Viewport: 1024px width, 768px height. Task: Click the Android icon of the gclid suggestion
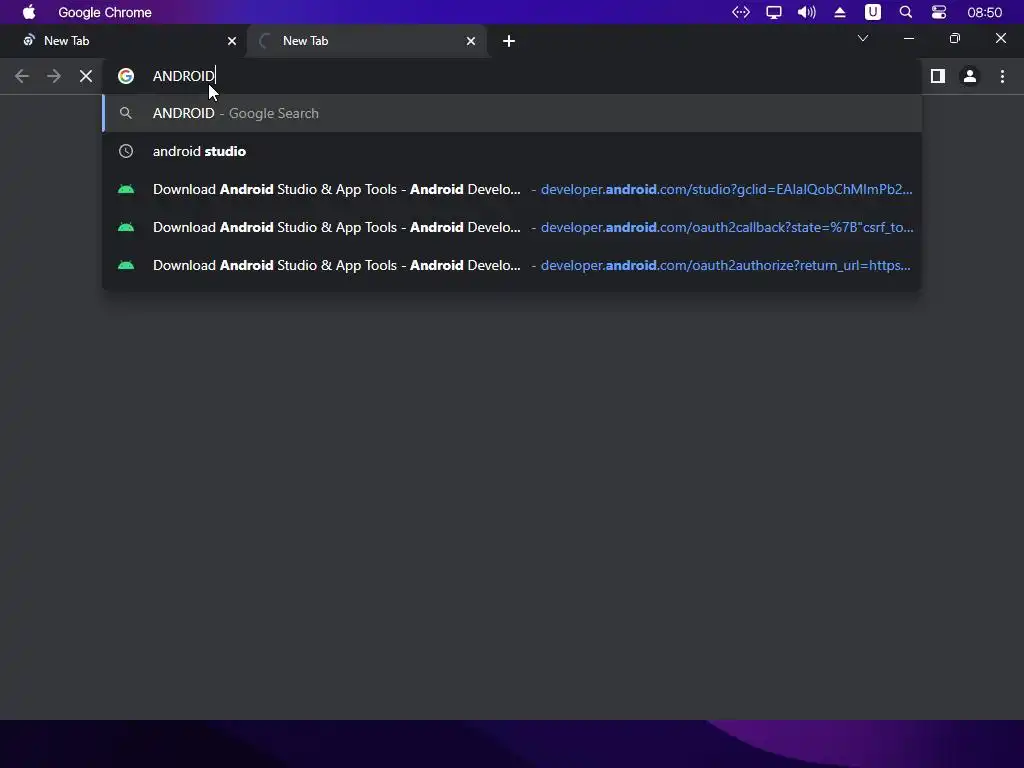[x=126, y=189]
